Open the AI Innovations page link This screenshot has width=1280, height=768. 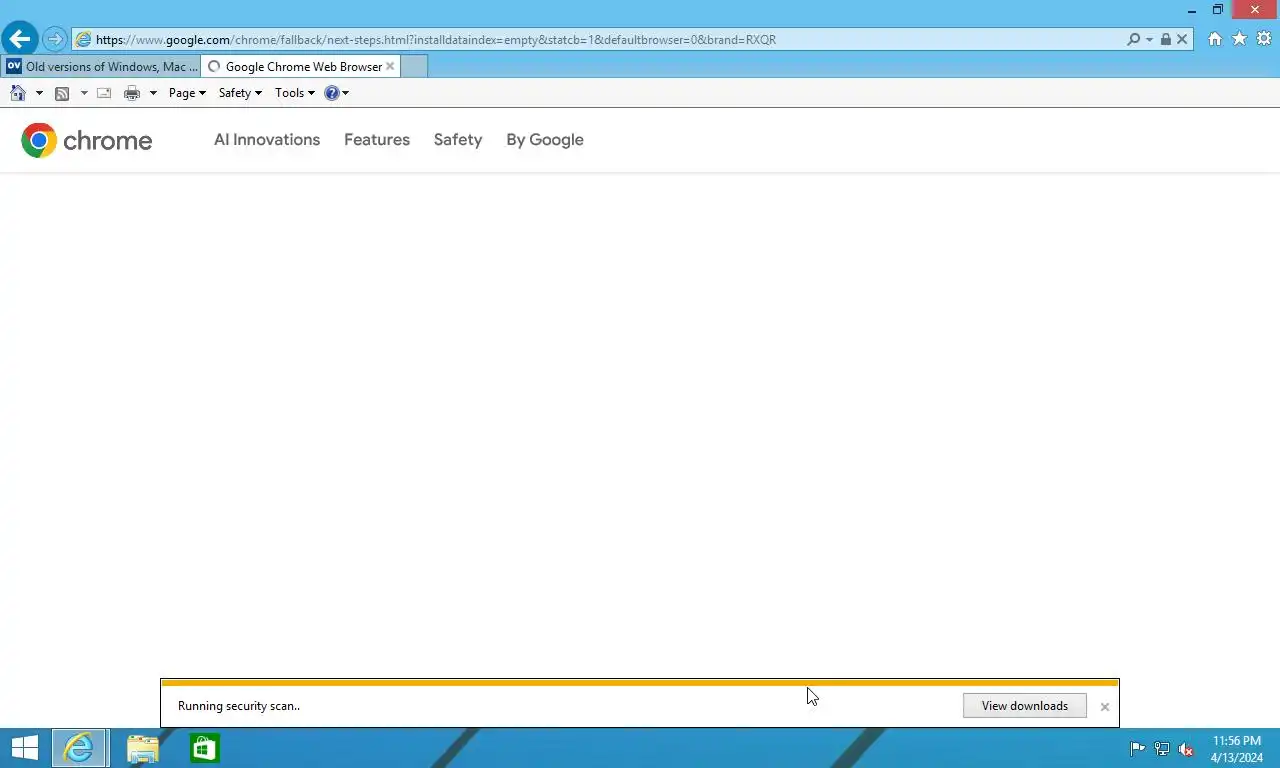[x=267, y=140]
